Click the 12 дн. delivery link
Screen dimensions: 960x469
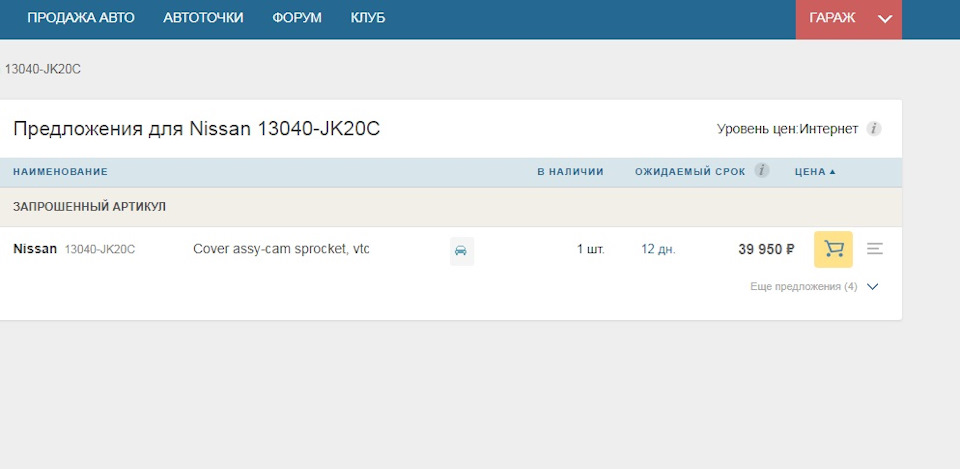click(x=658, y=250)
